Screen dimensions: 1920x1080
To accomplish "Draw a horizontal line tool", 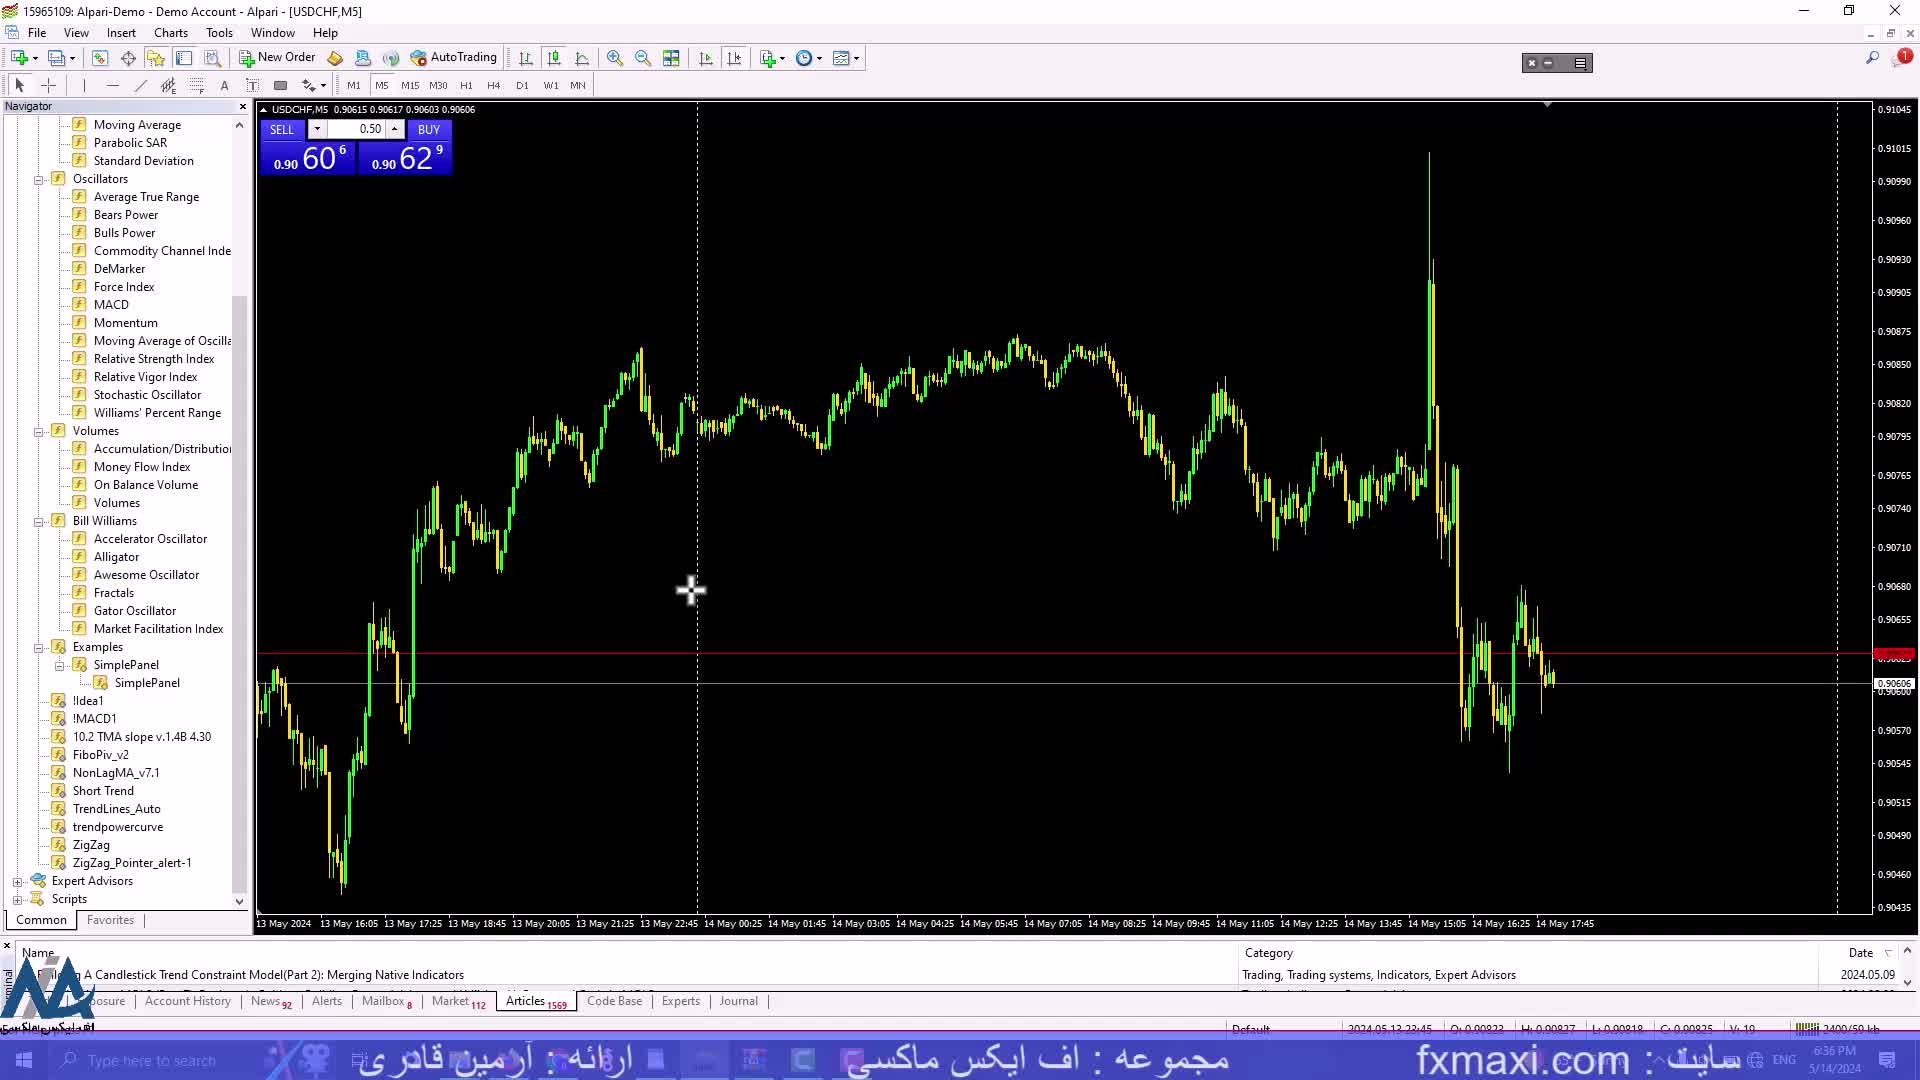I will point(112,85).
